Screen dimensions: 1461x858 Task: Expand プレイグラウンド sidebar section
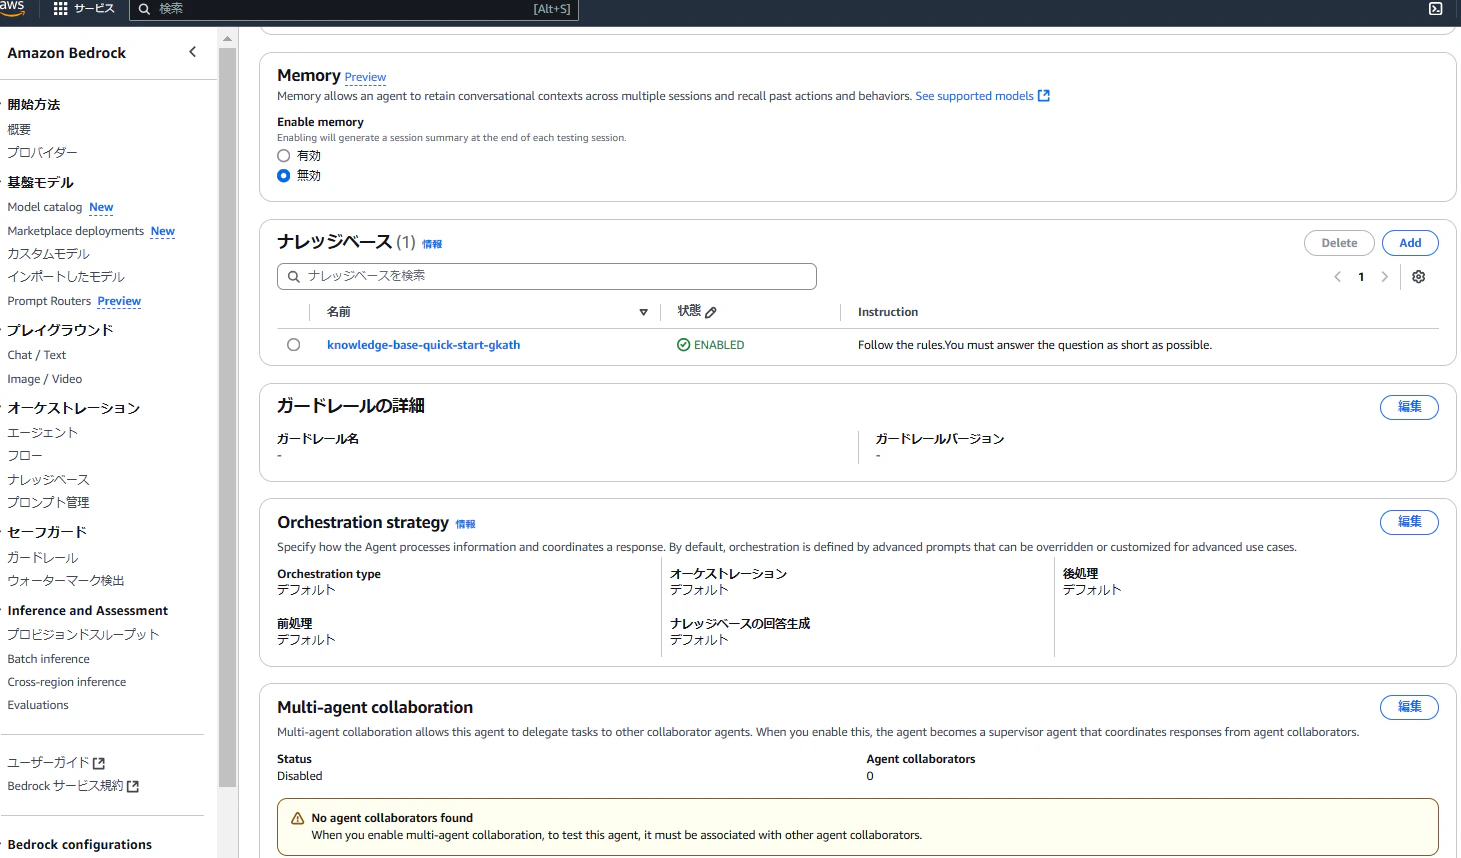[x=60, y=329]
